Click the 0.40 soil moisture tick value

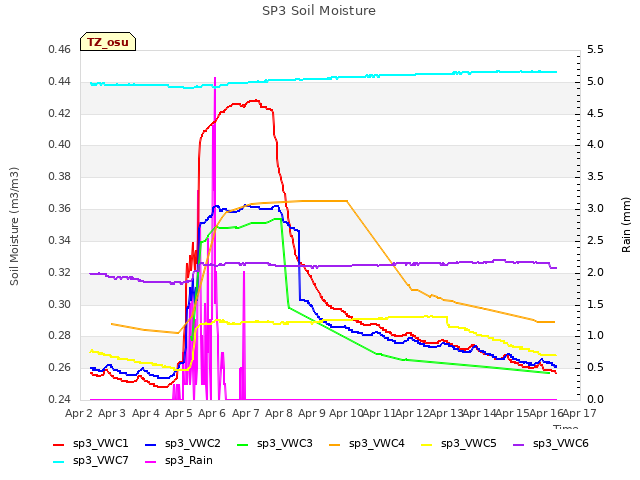(60, 144)
